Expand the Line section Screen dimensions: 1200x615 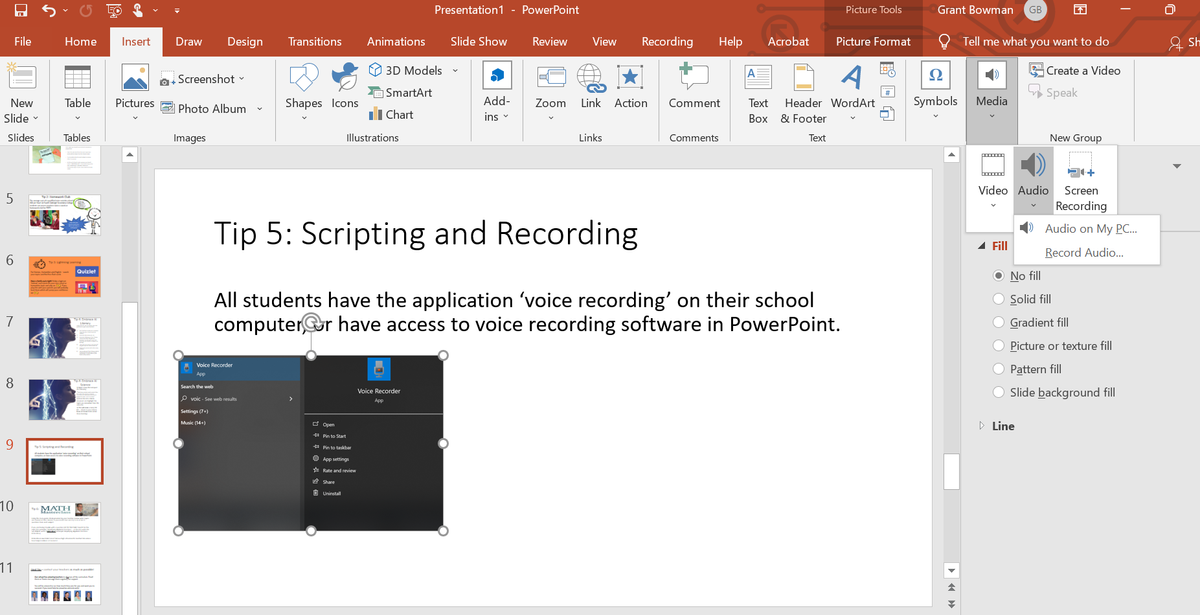pyautogui.click(x=1002, y=426)
